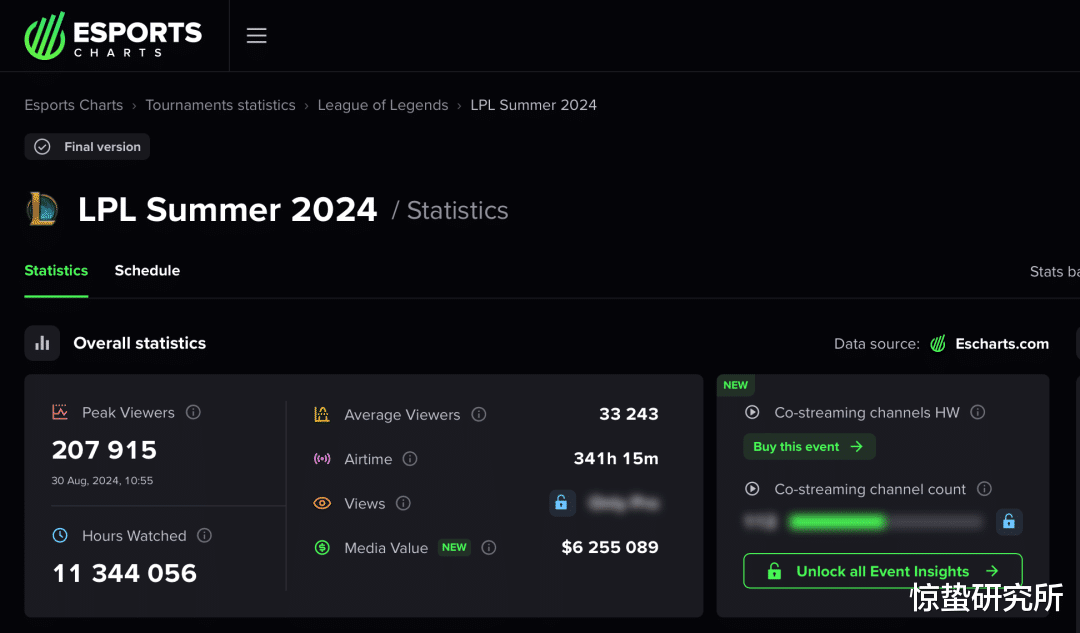Viewport: 1080px width, 633px height.
Task: Click the Esports Charts logo
Action: [113, 35]
